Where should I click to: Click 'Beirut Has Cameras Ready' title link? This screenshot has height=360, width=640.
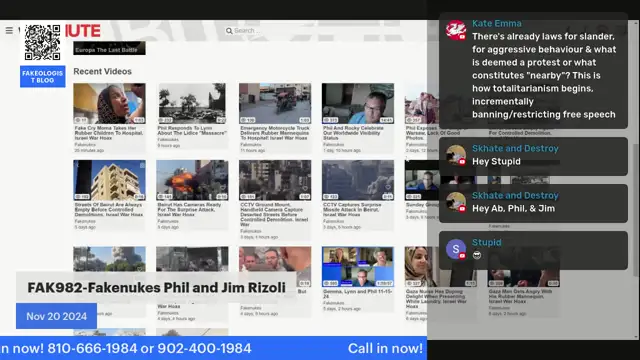coord(189,210)
